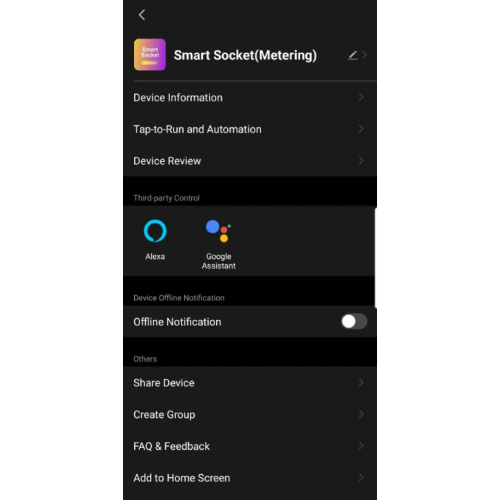Expand Device Information chevron
Screen dimensions: 500x500
(x=361, y=97)
